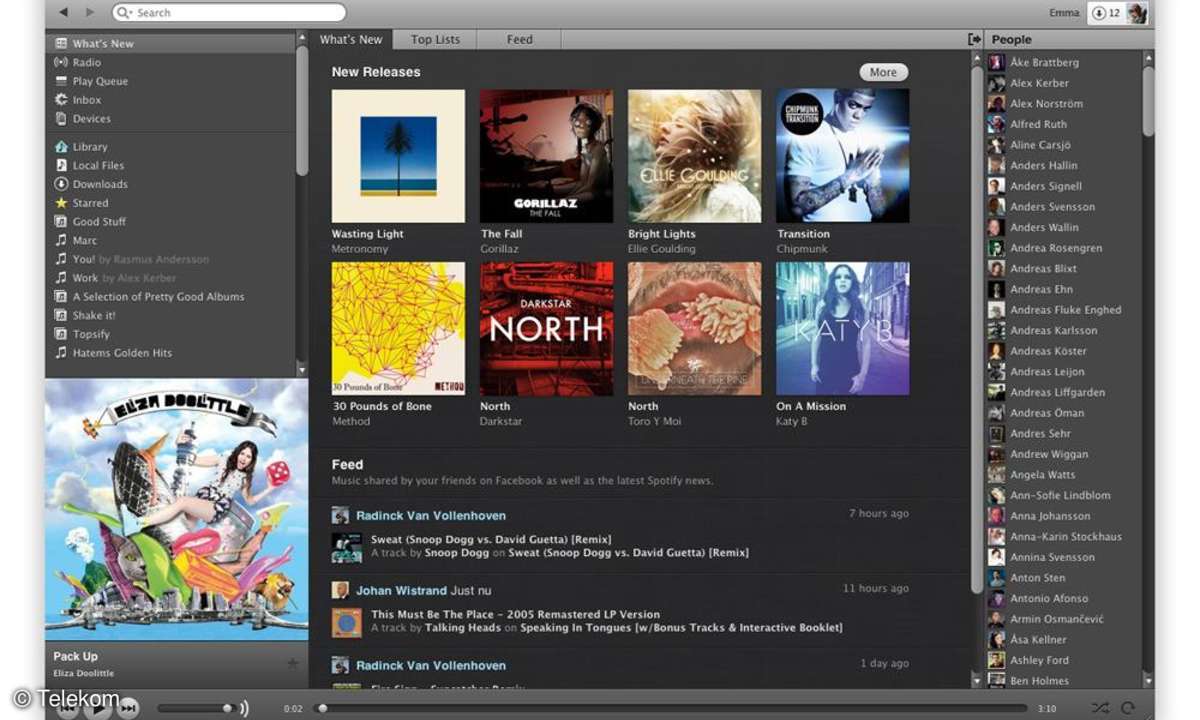Screen dimensions: 1200x720
Task: Open Hatems Golden Hits playlist
Action: coord(170,353)
